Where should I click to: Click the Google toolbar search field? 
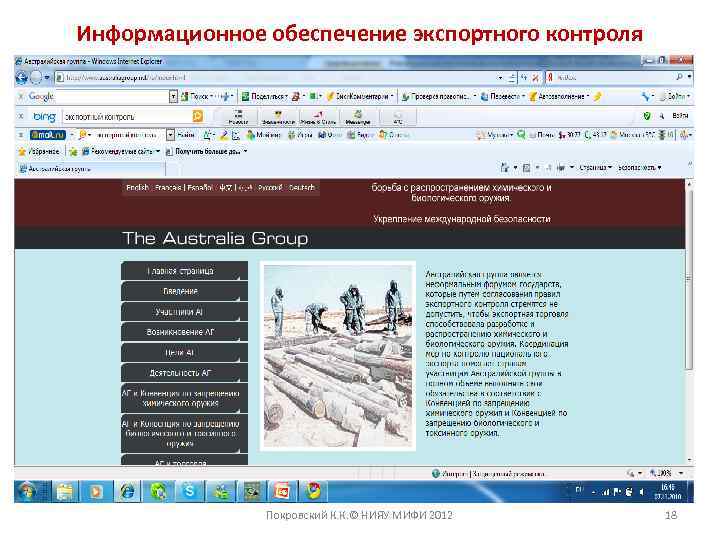pos(112,96)
